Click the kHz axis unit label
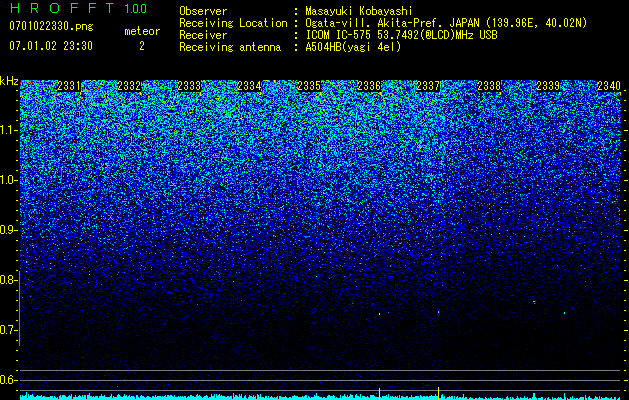 click(x=9, y=81)
